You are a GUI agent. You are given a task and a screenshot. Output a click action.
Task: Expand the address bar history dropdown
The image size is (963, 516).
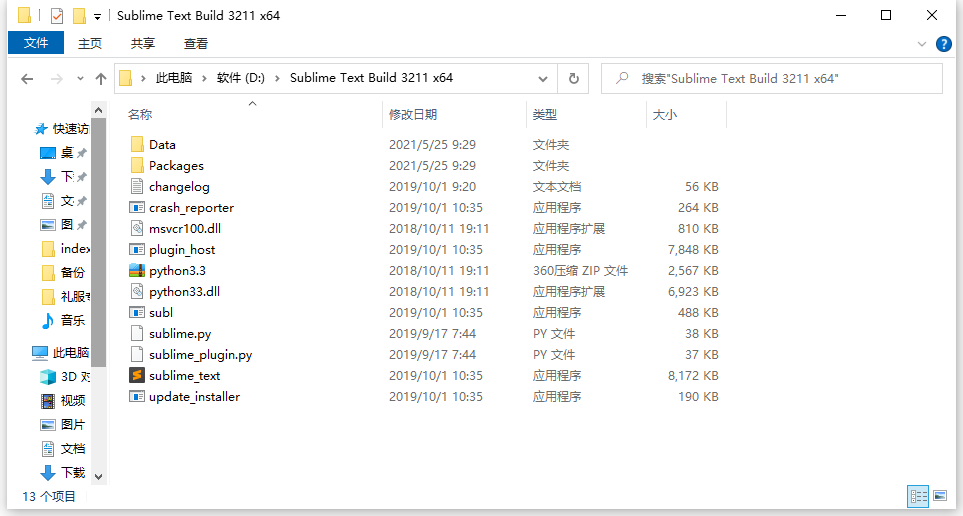543,78
